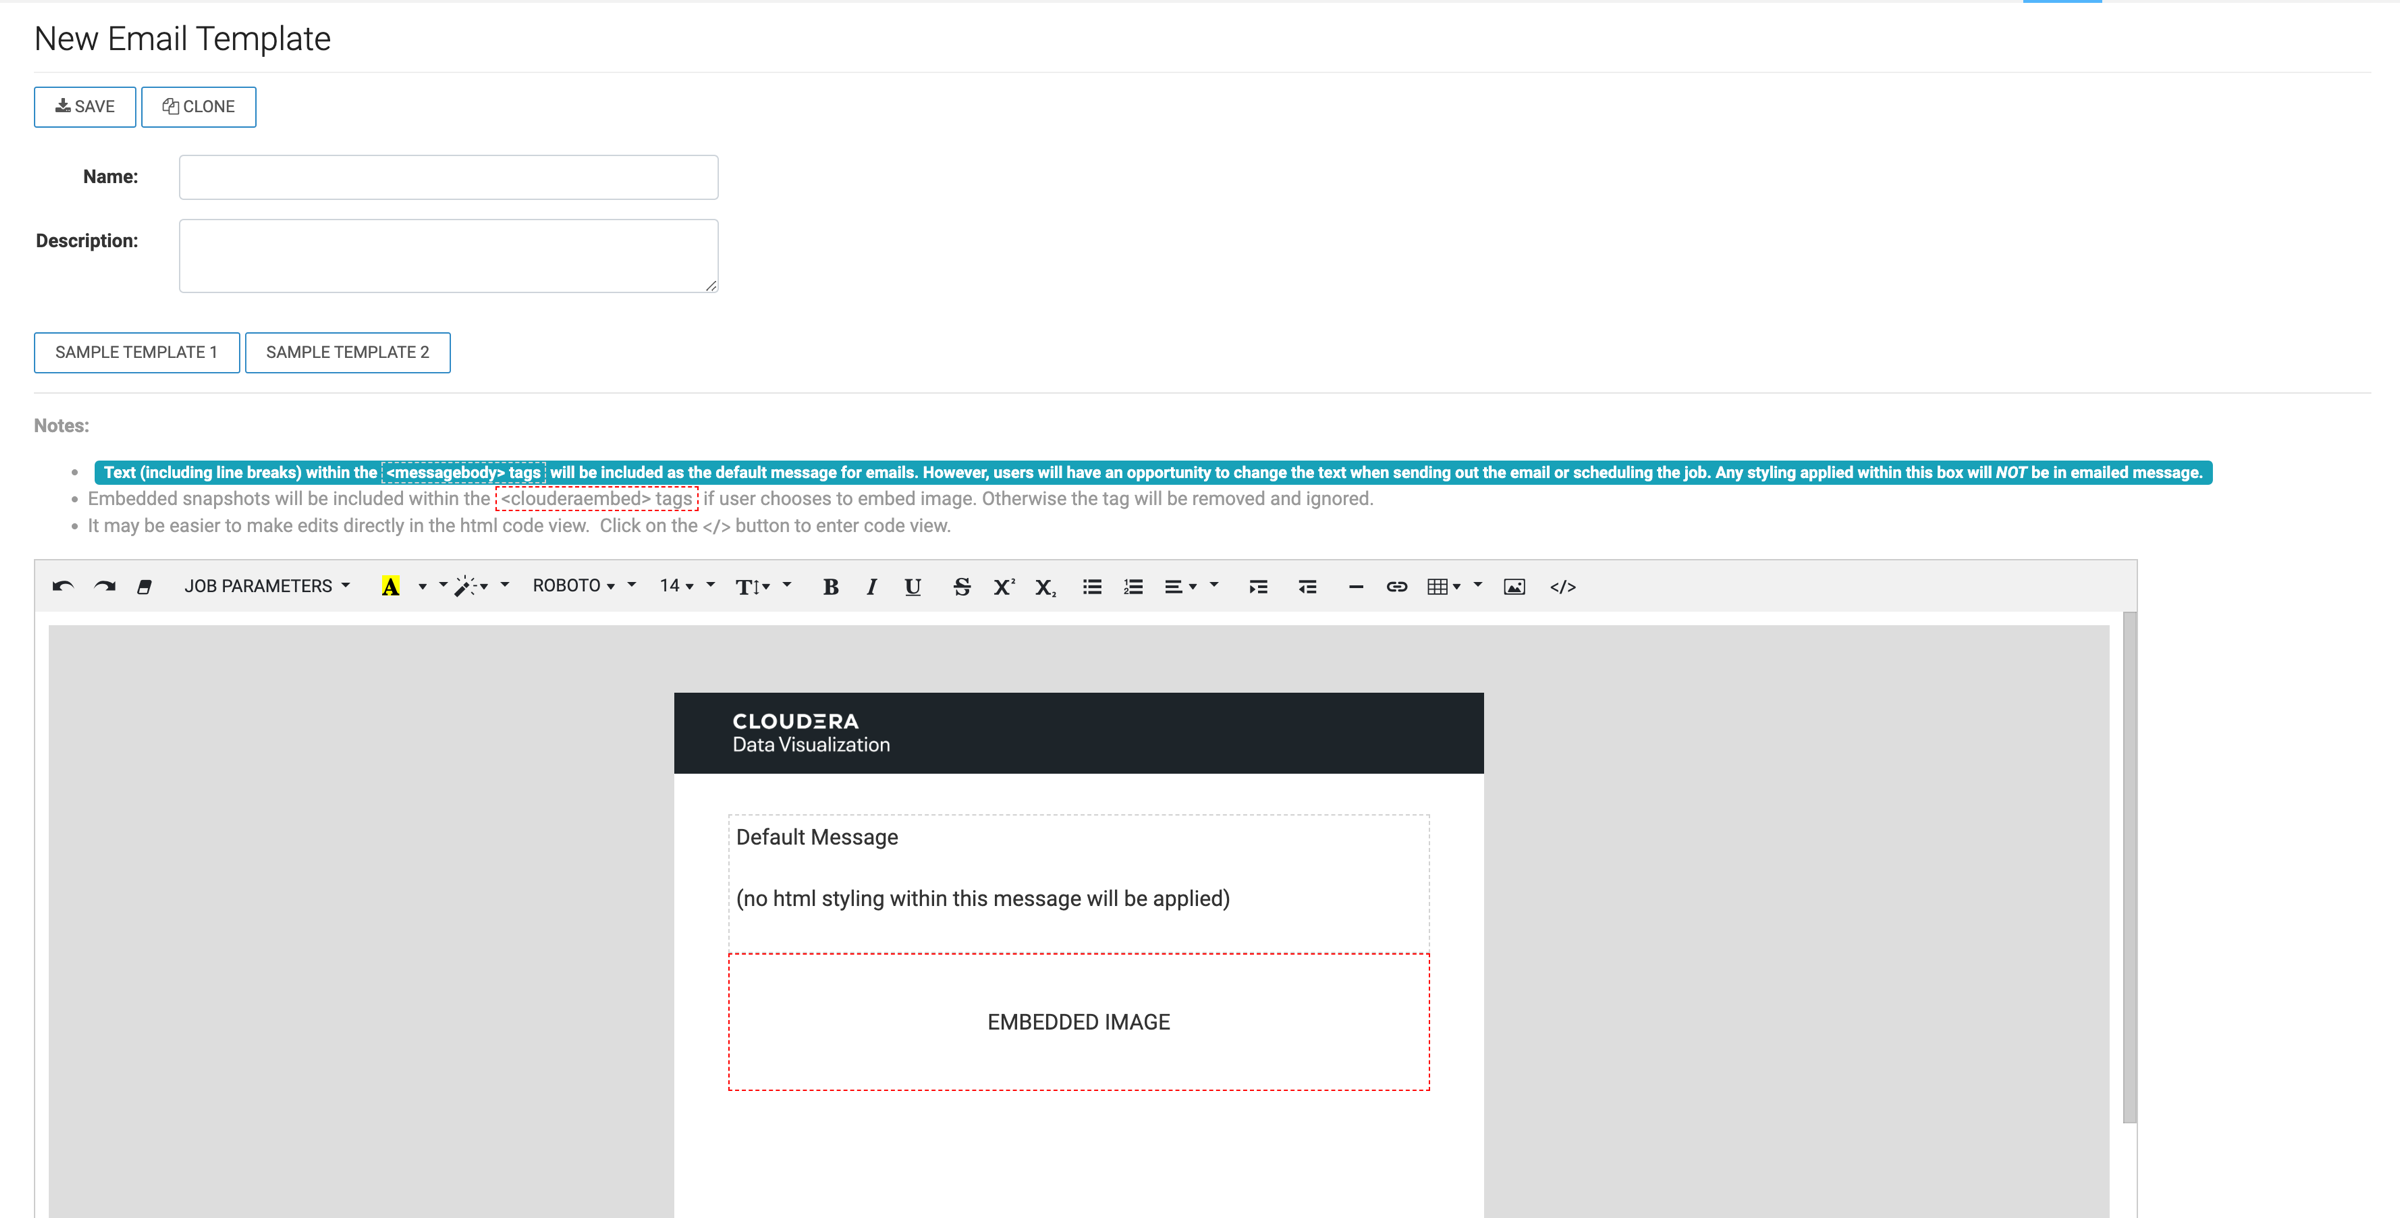The image size is (2400, 1218).
Task: Load Sample Template 2
Action: (347, 352)
